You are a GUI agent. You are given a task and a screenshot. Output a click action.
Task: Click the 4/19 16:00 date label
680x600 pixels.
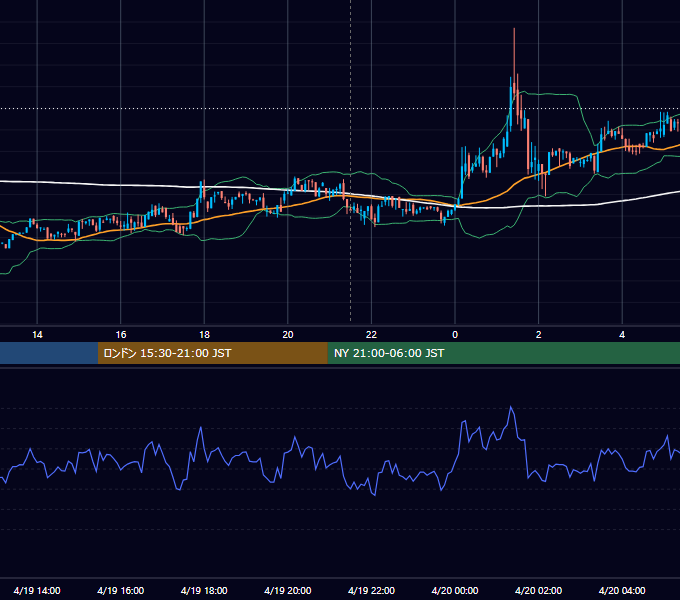[x=121, y=590]
